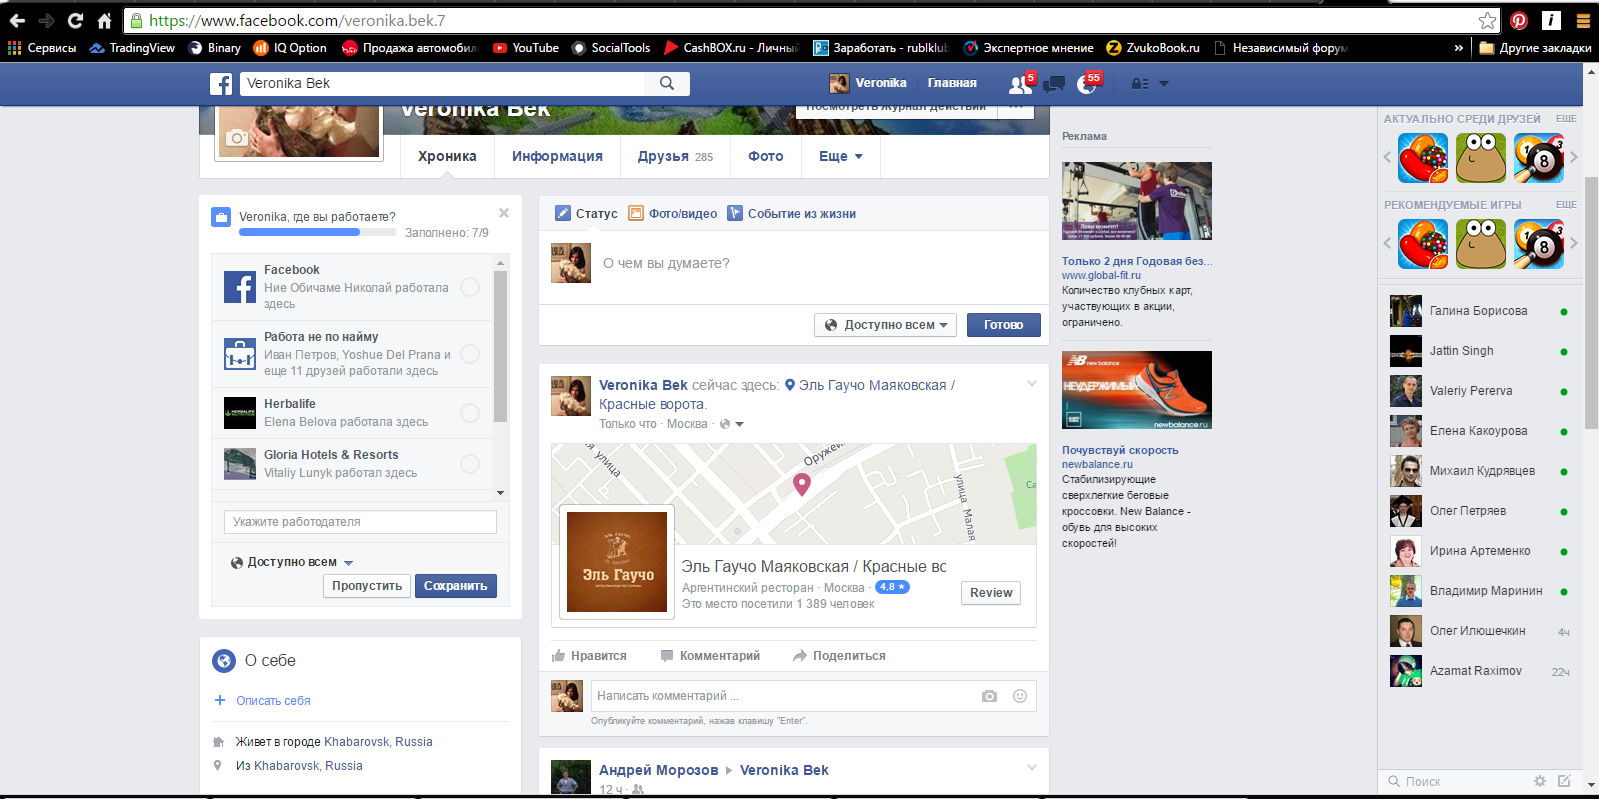Click Сохранить button
The image size is (1599, 799).
(x=455, y=586)
